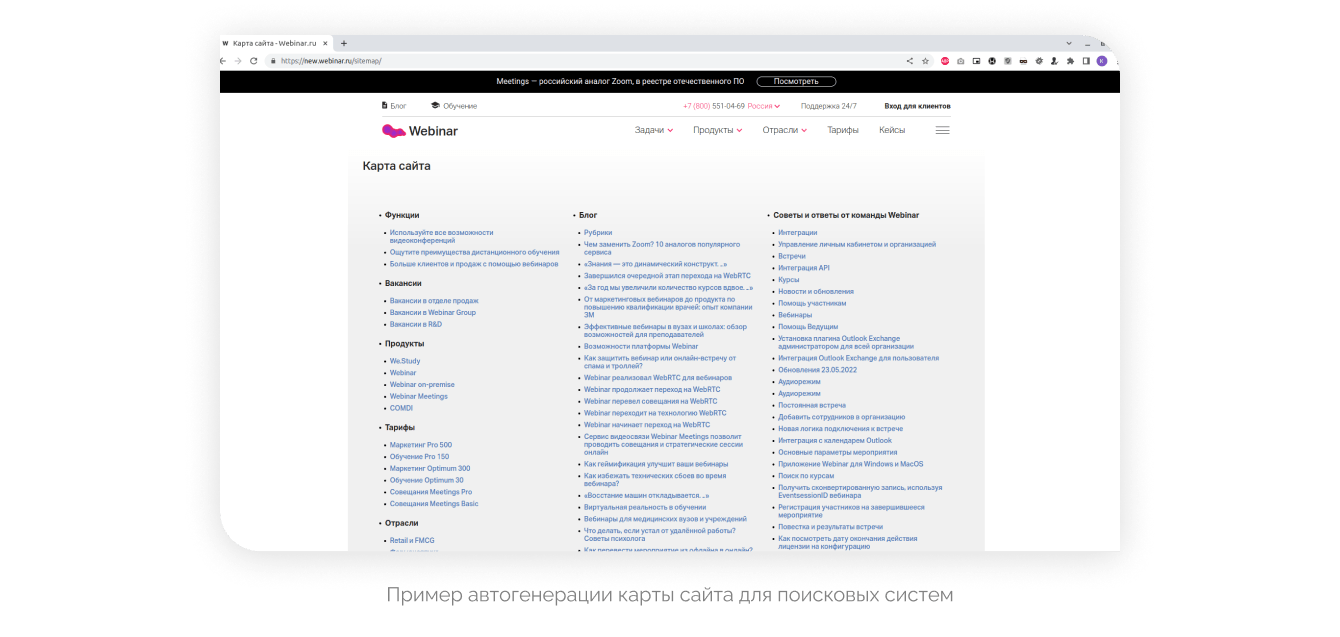Screen dimensions: 1340x637
Task: Open 'Вакансии в Webinar Group' link
Action: [x=433, y=313]
